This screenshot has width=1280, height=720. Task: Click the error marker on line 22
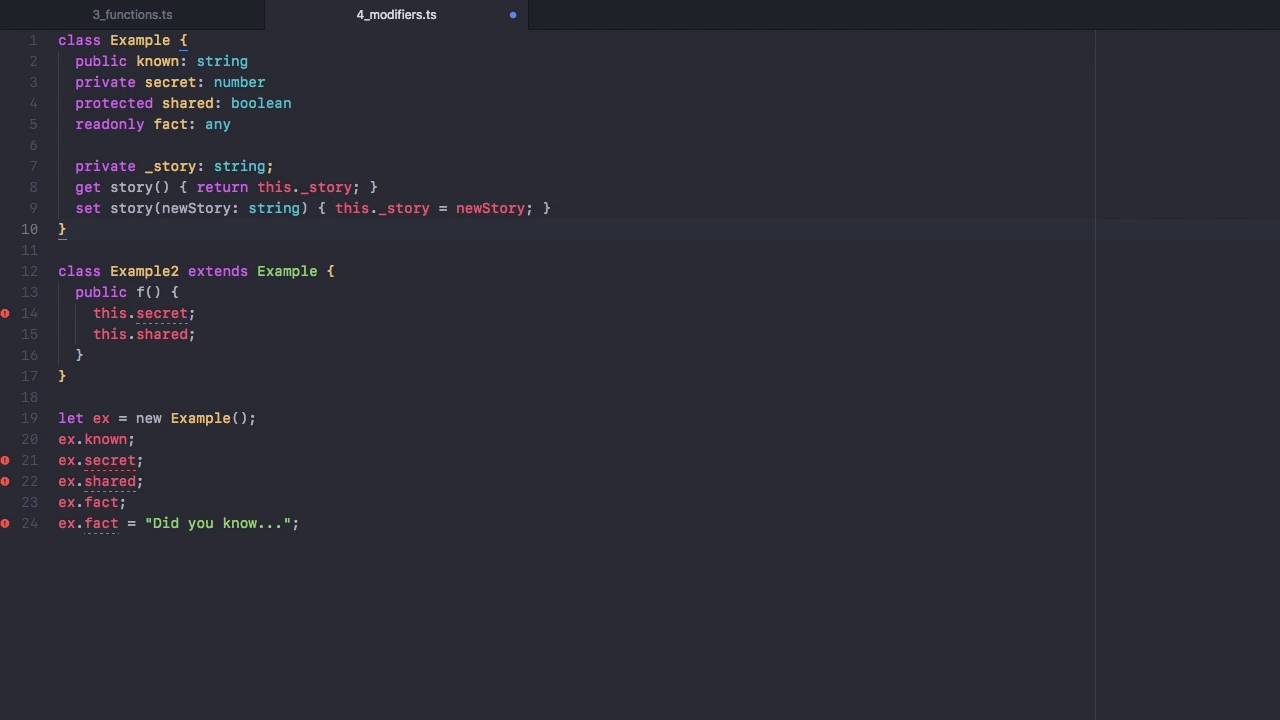[5, 481]
